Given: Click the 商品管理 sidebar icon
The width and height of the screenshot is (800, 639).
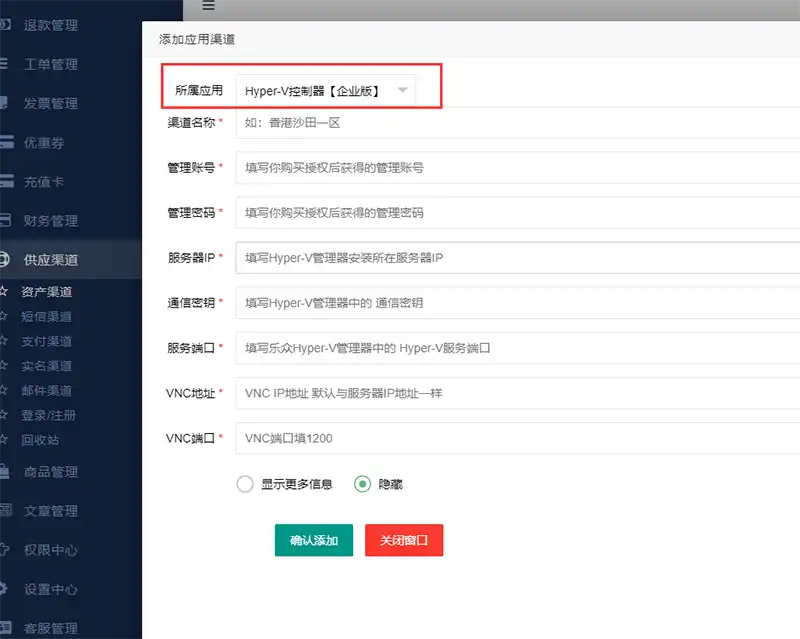Looking at the screenshot, I should 5,471.
